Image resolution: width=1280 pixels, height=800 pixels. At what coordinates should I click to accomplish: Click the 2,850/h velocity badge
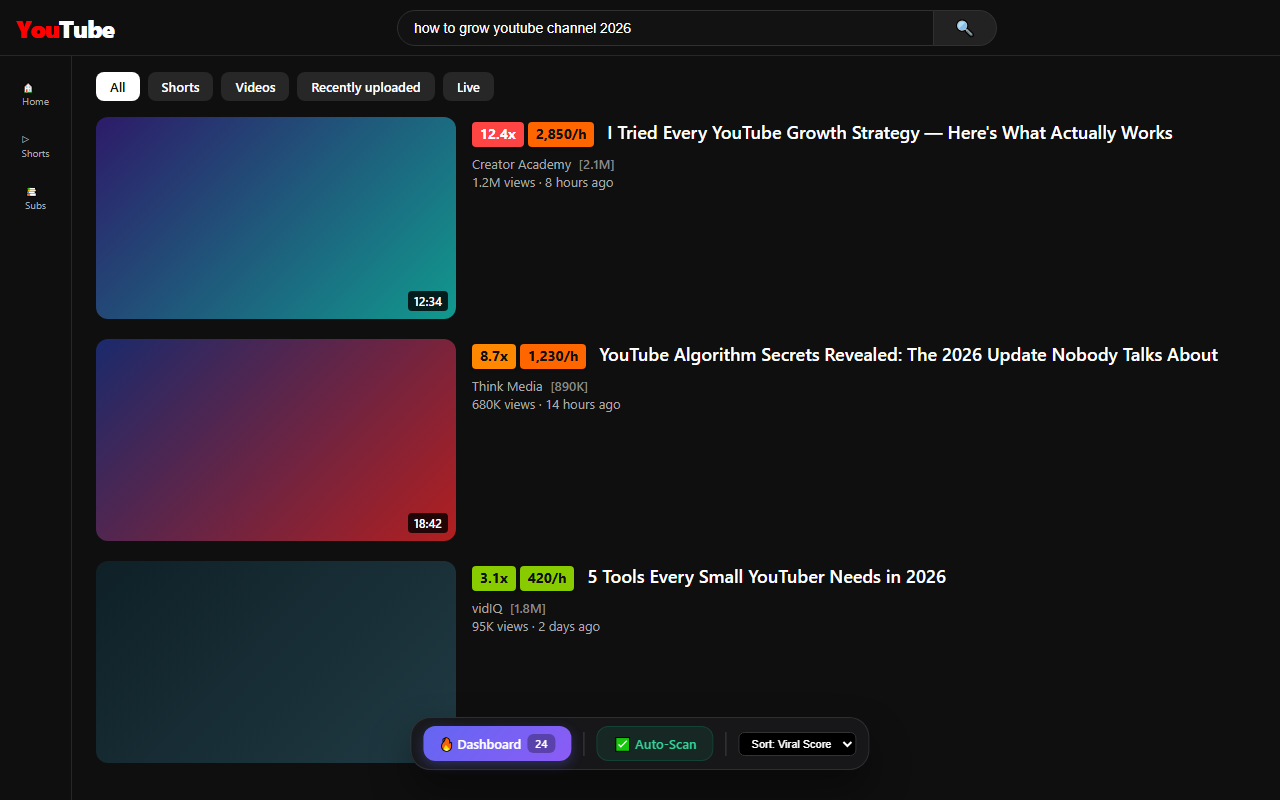point(560,134)
